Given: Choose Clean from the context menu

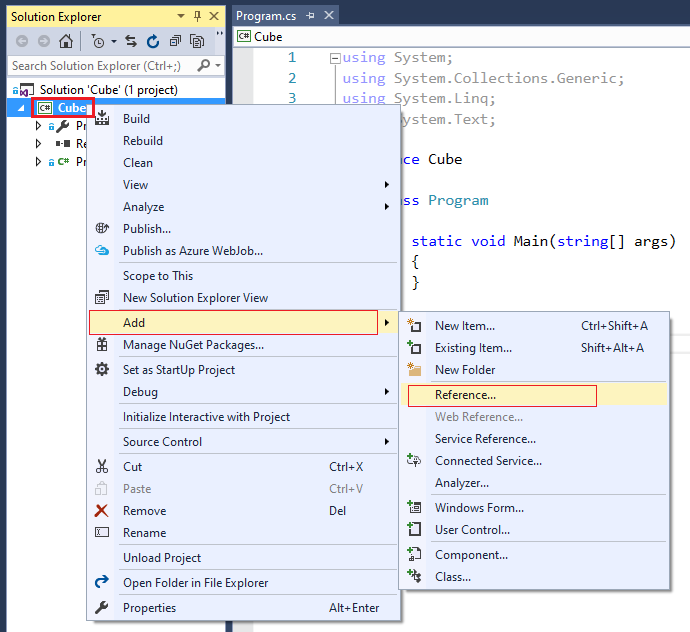Looking at the screenshot, I should point(244,163).
